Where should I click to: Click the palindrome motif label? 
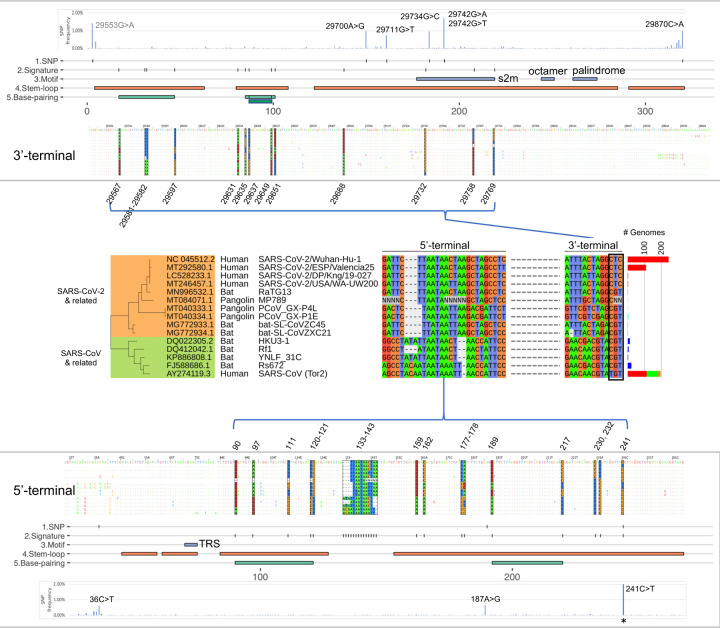click(599, 70)
